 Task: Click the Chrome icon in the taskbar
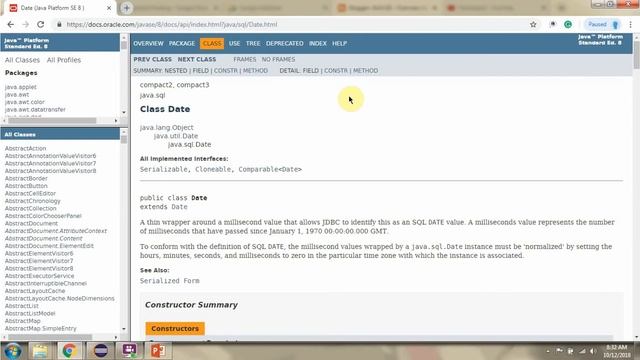click(69, 351)
